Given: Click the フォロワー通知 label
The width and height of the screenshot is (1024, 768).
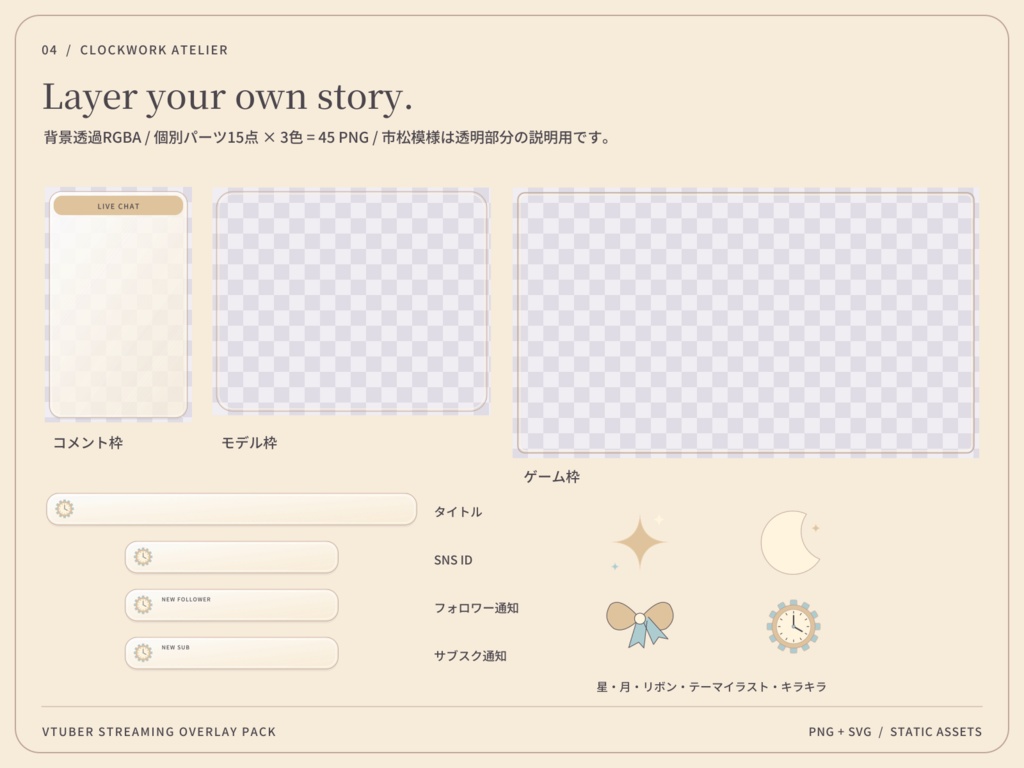Looking at the screenshot, I should pos(476,608).
